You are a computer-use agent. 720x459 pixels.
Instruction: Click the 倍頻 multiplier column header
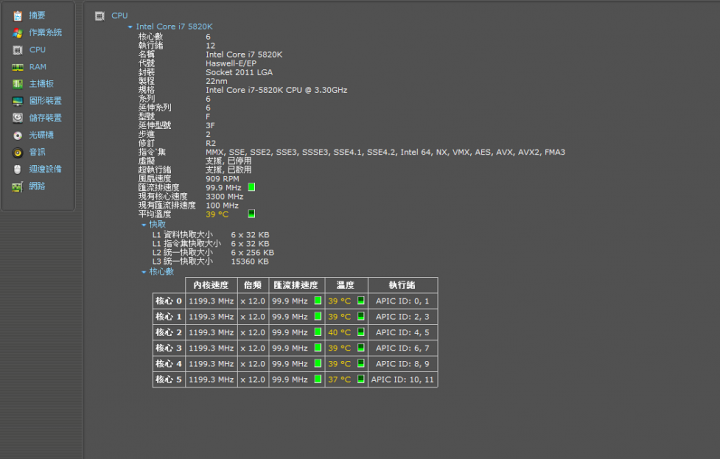click(253, 285)
